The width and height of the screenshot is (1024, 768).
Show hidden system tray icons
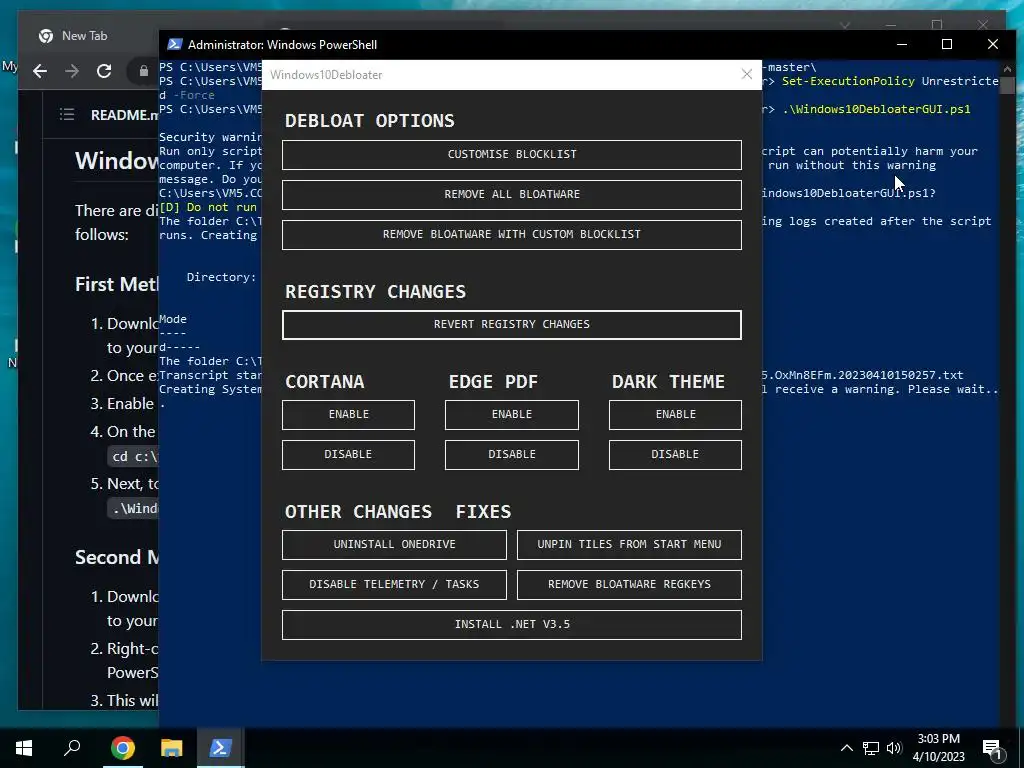click(846, 748)
